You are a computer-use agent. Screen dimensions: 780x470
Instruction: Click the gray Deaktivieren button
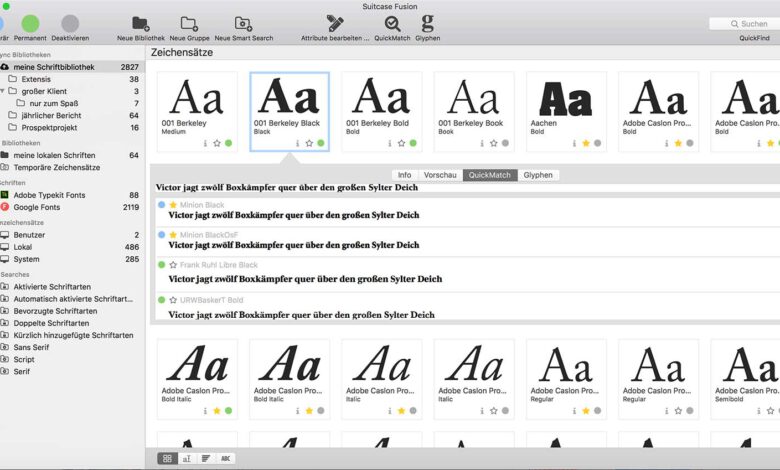(70, 24)
